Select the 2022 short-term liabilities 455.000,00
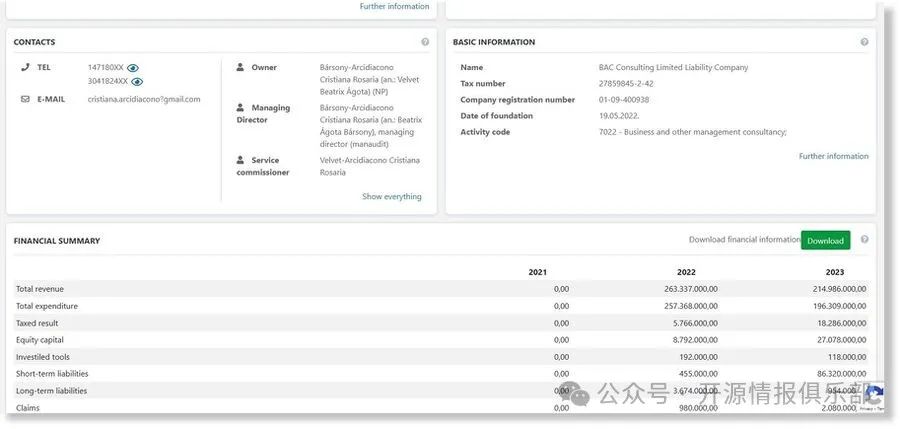 699,374
